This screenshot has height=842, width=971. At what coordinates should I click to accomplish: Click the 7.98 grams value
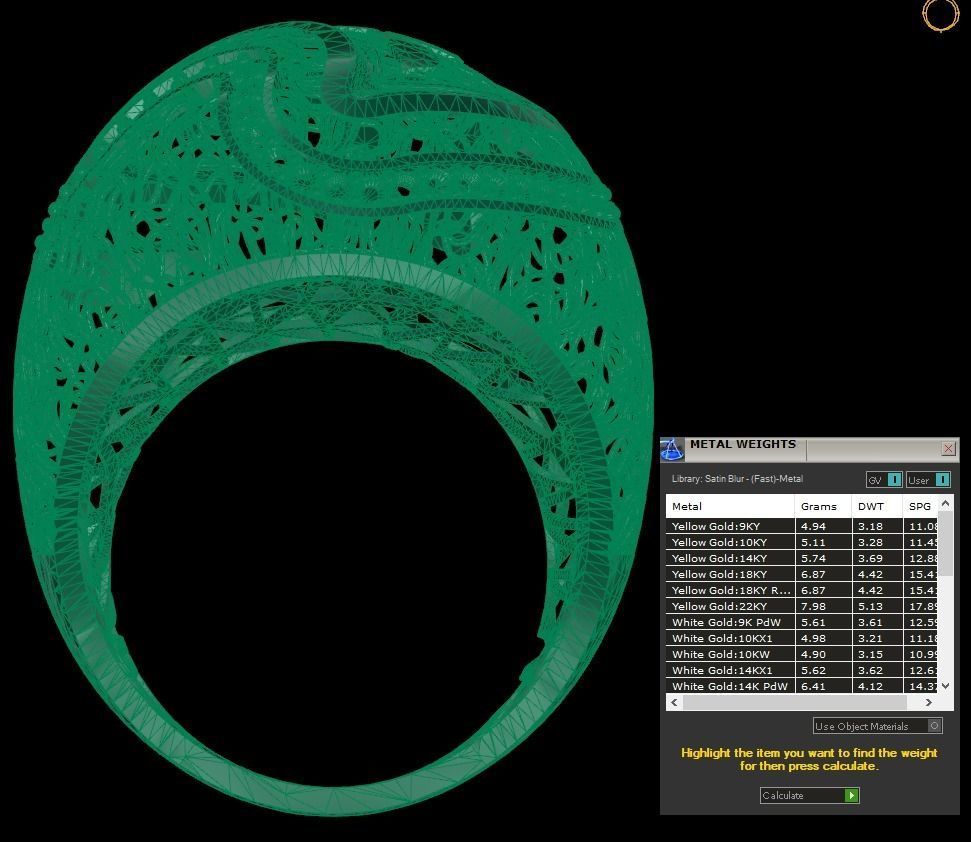[813, 607]
